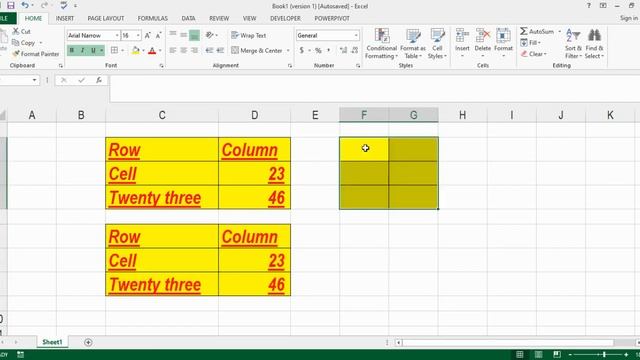This screenshot has width=640, height=360.
Task: Click the spelling check icon in quick access toolbar
Action: pos(64,5)
